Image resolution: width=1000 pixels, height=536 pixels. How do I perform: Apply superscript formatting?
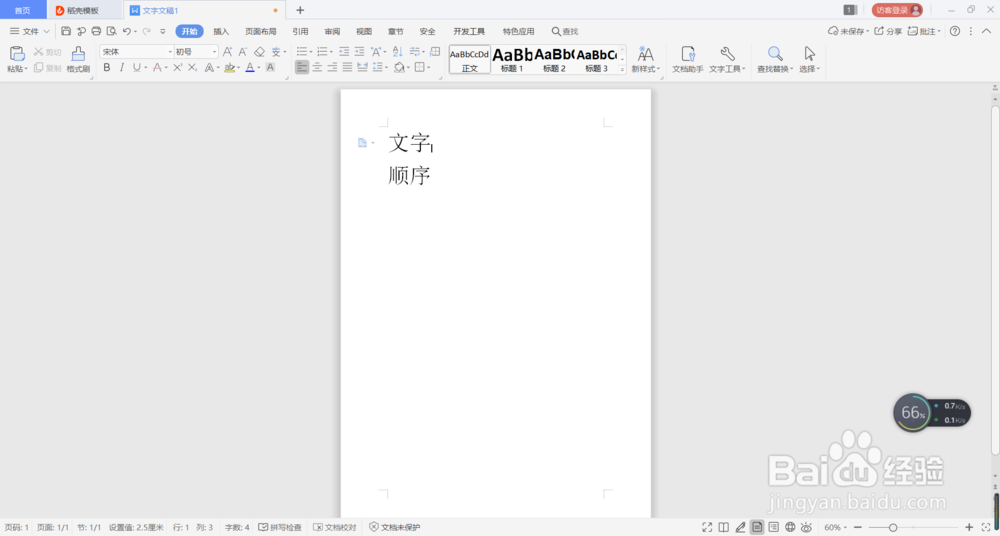[178, 67]
